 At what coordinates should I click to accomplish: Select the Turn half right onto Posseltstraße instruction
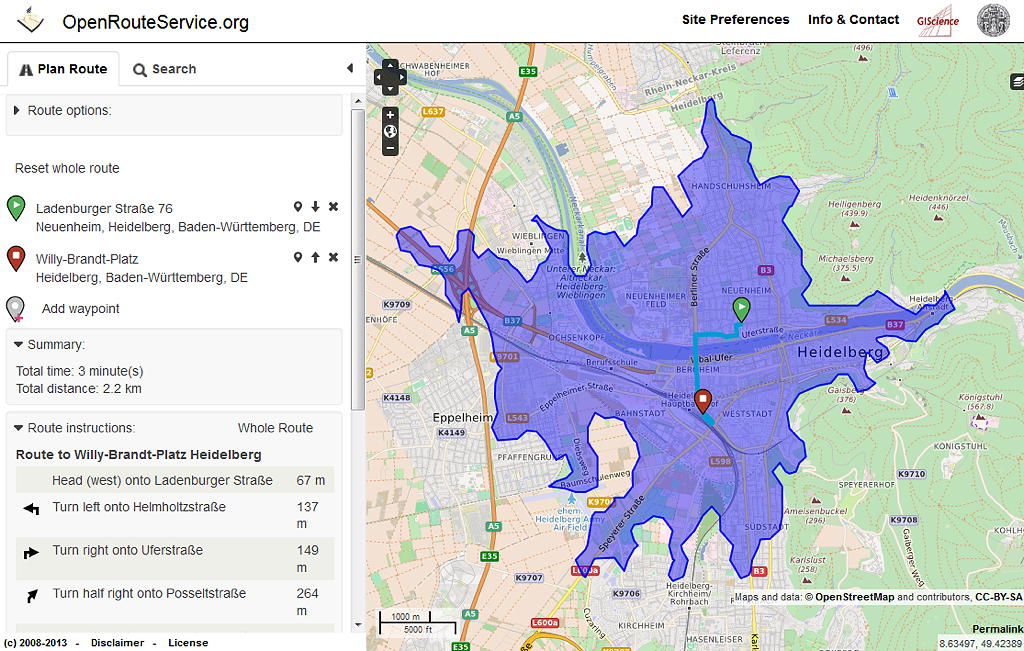click(149, 593)
